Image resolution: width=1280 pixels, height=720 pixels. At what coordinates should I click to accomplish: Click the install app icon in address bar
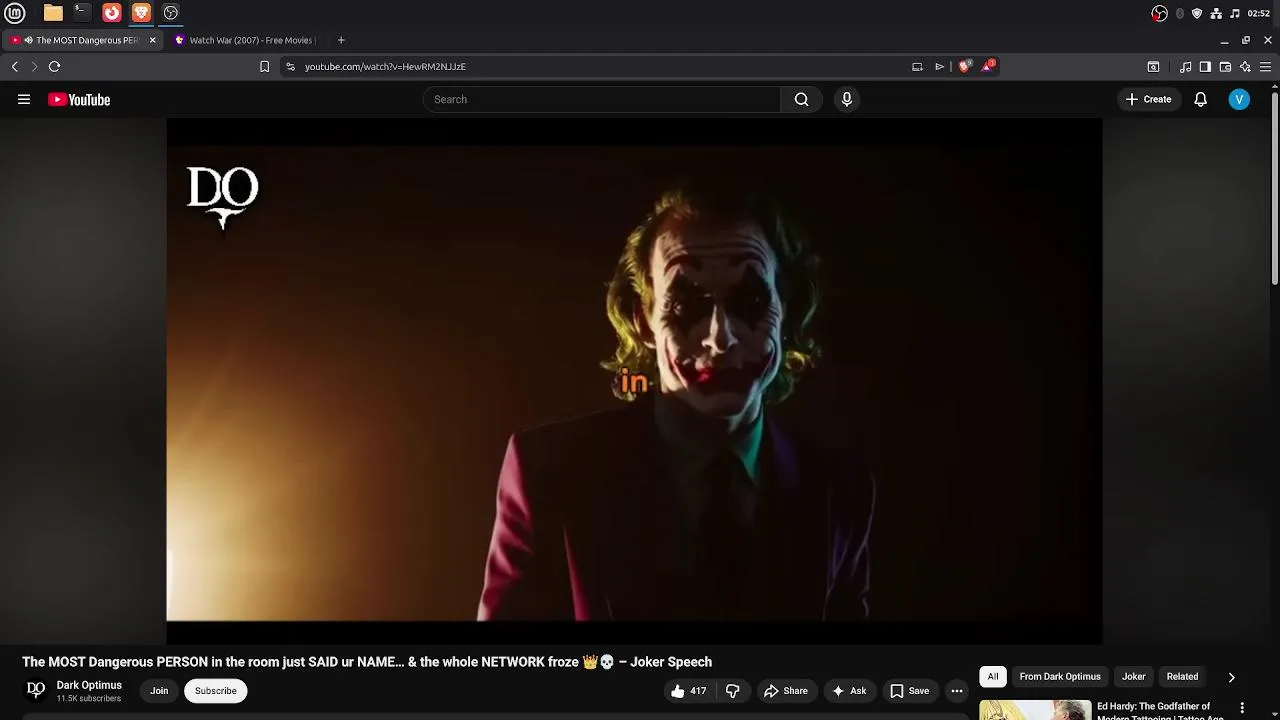click(917, 66)
